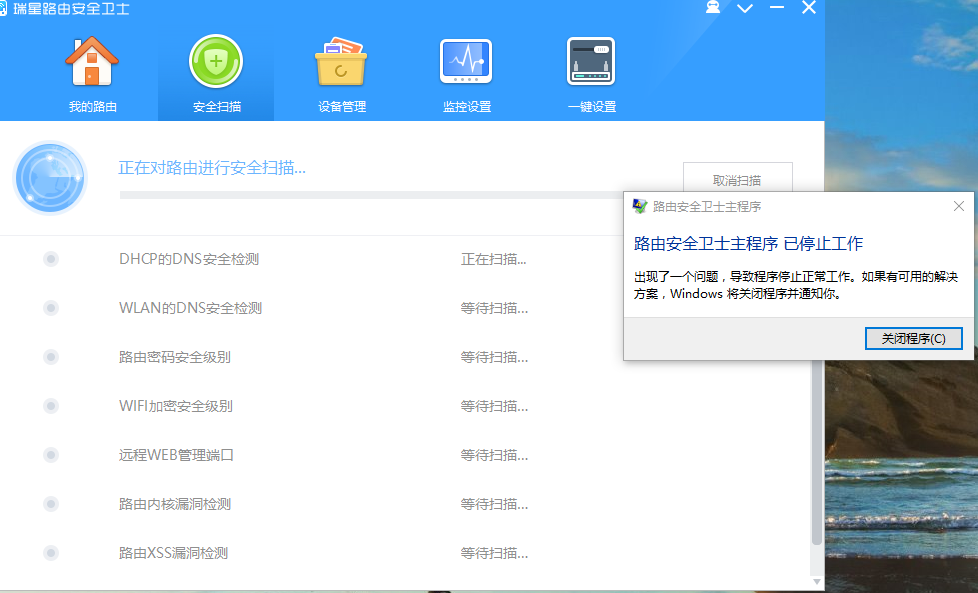Screen dimensions: 978x593
Task: Click the user account icon in title bar
Action: click(713, 7)
